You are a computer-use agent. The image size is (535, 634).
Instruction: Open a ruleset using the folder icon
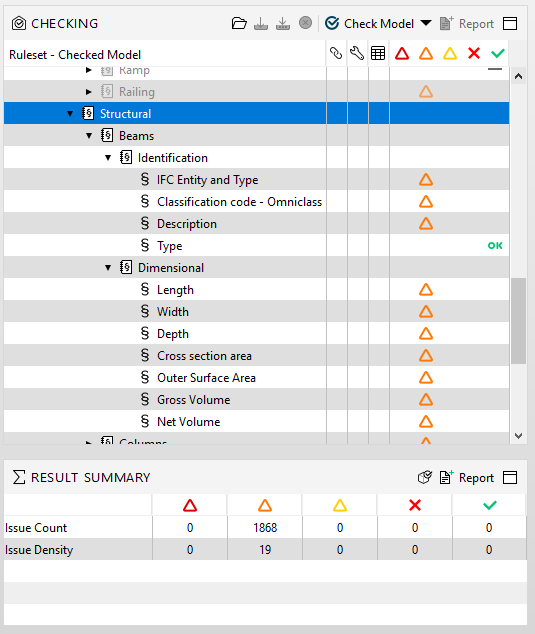point(239,23)
